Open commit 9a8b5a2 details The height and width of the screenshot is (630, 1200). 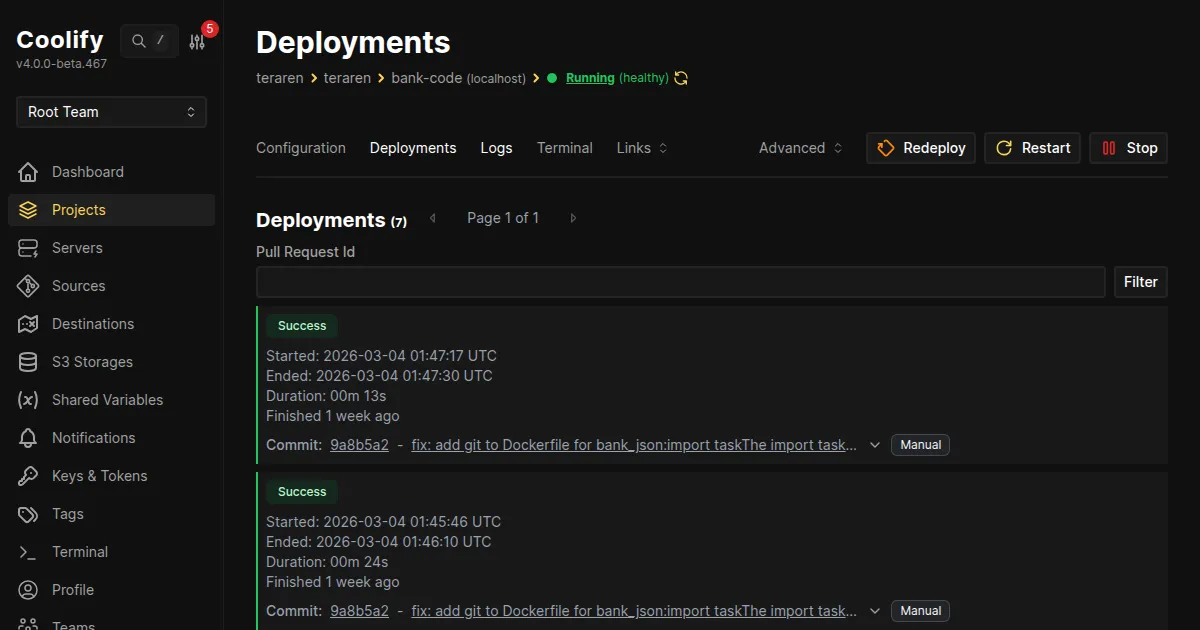(359, 444)
